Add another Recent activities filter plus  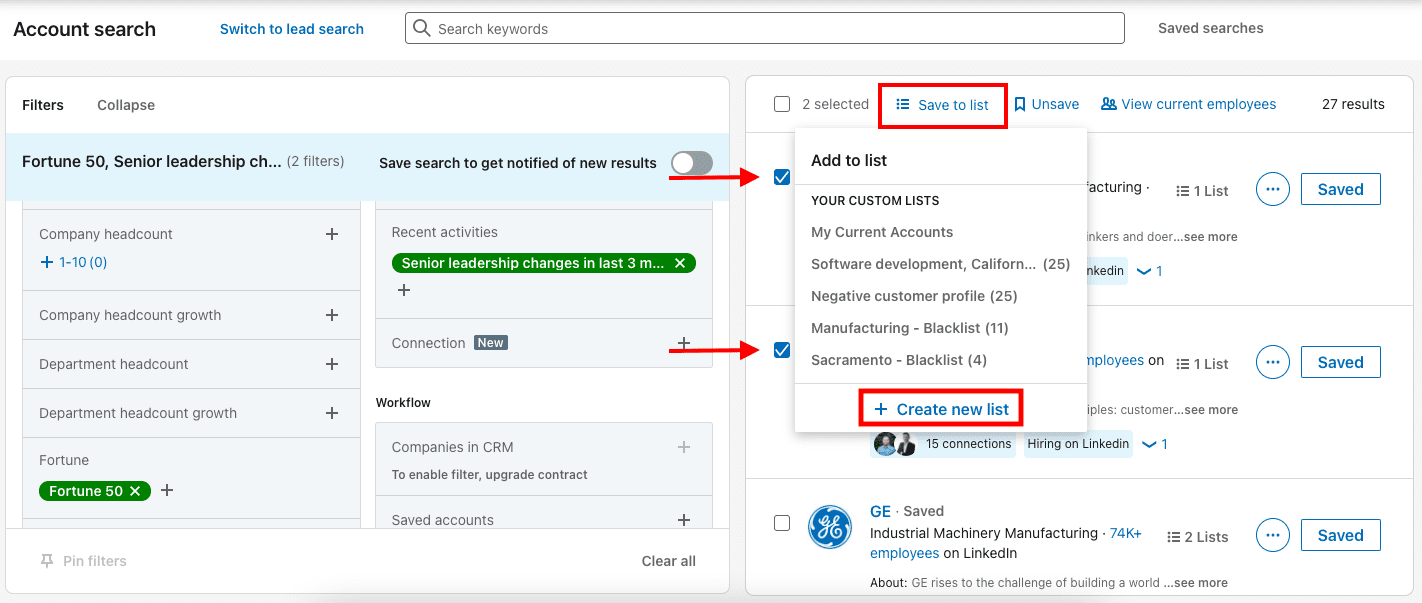click(404, 290)
